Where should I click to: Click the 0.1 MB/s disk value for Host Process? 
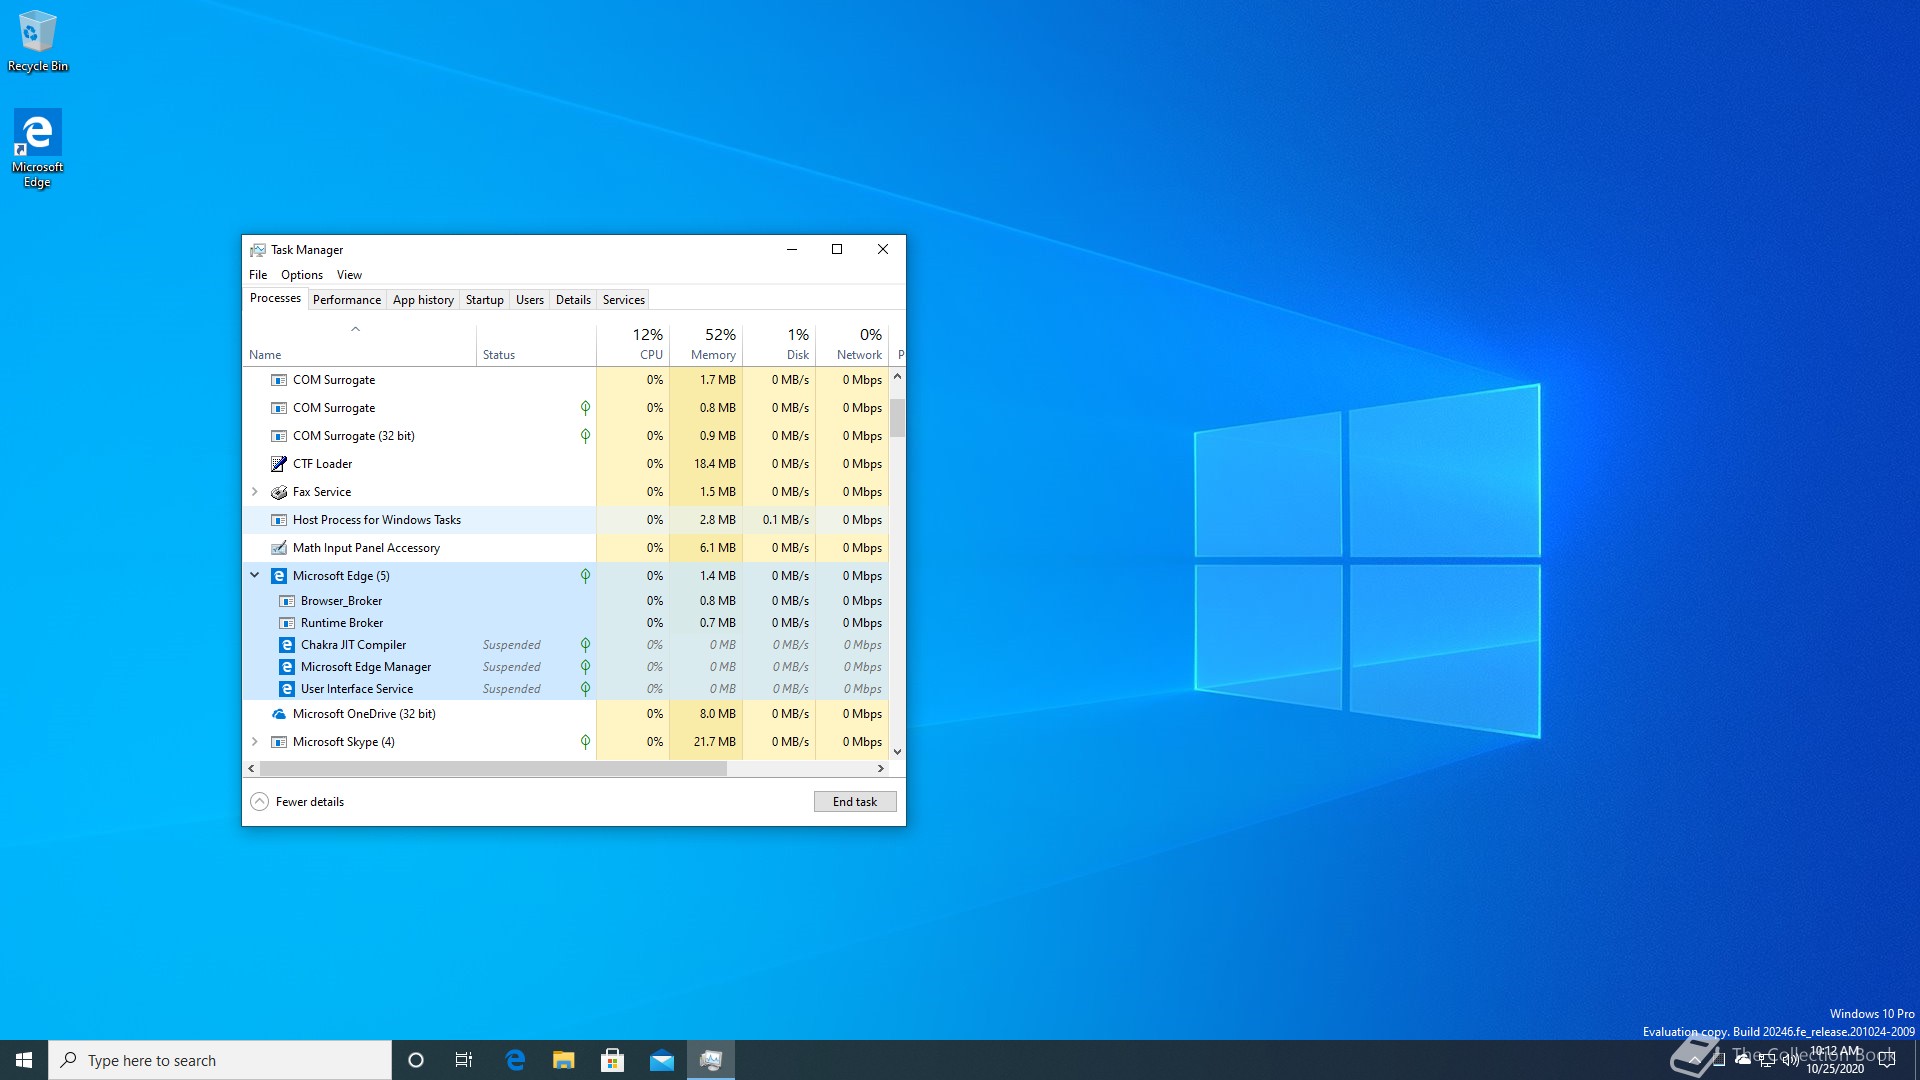(x=786, y=520)
